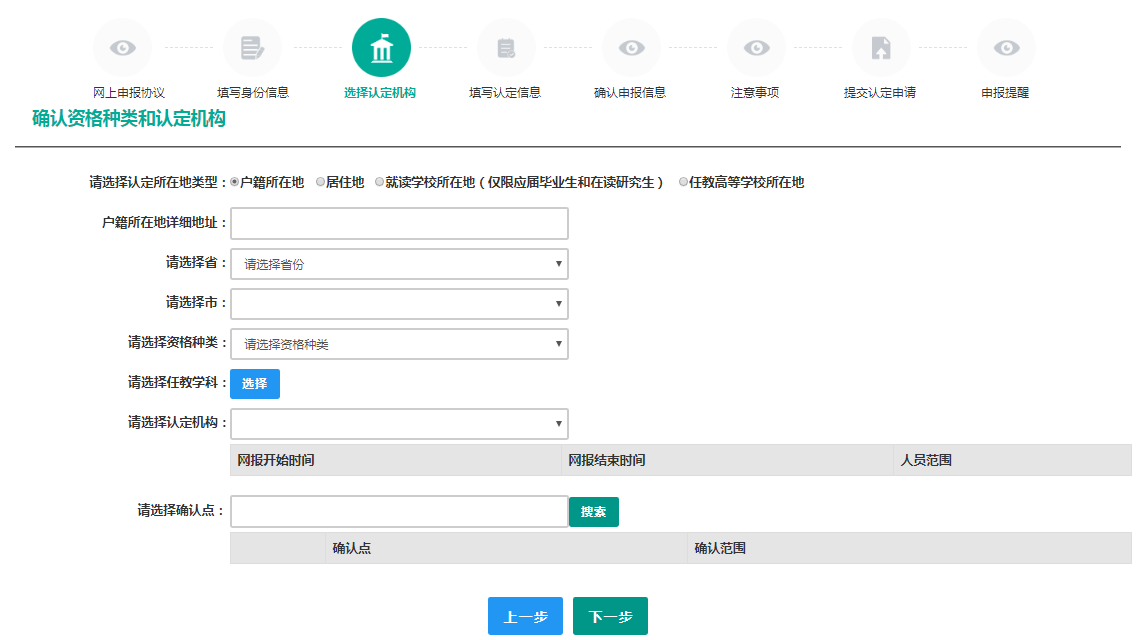Click the blue 选择 button for 任教学科
The image size is (1145, 640).
click(x=255, y=384)
